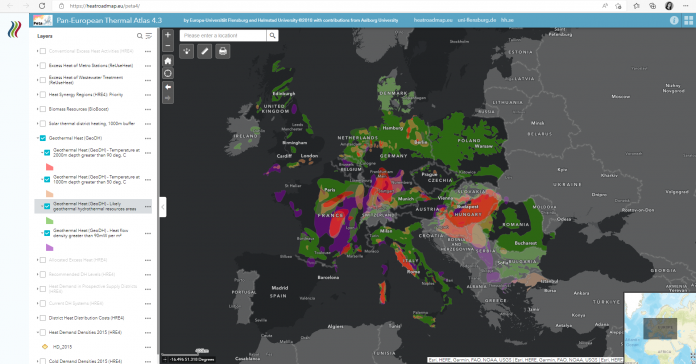Open layer list options filter icon

click(x=149, y=36)
